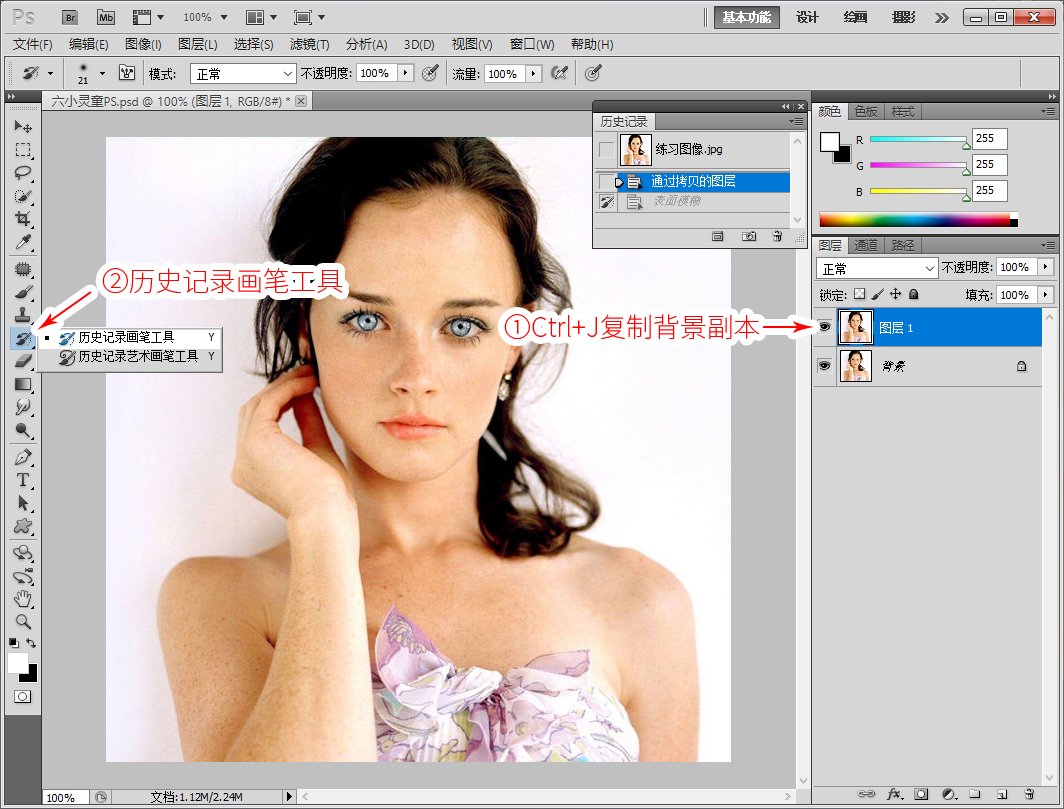Open layer blend mode 正常 dropdown
The height and width of the screenshot is (809, 1064).
(x=877, y=269)
